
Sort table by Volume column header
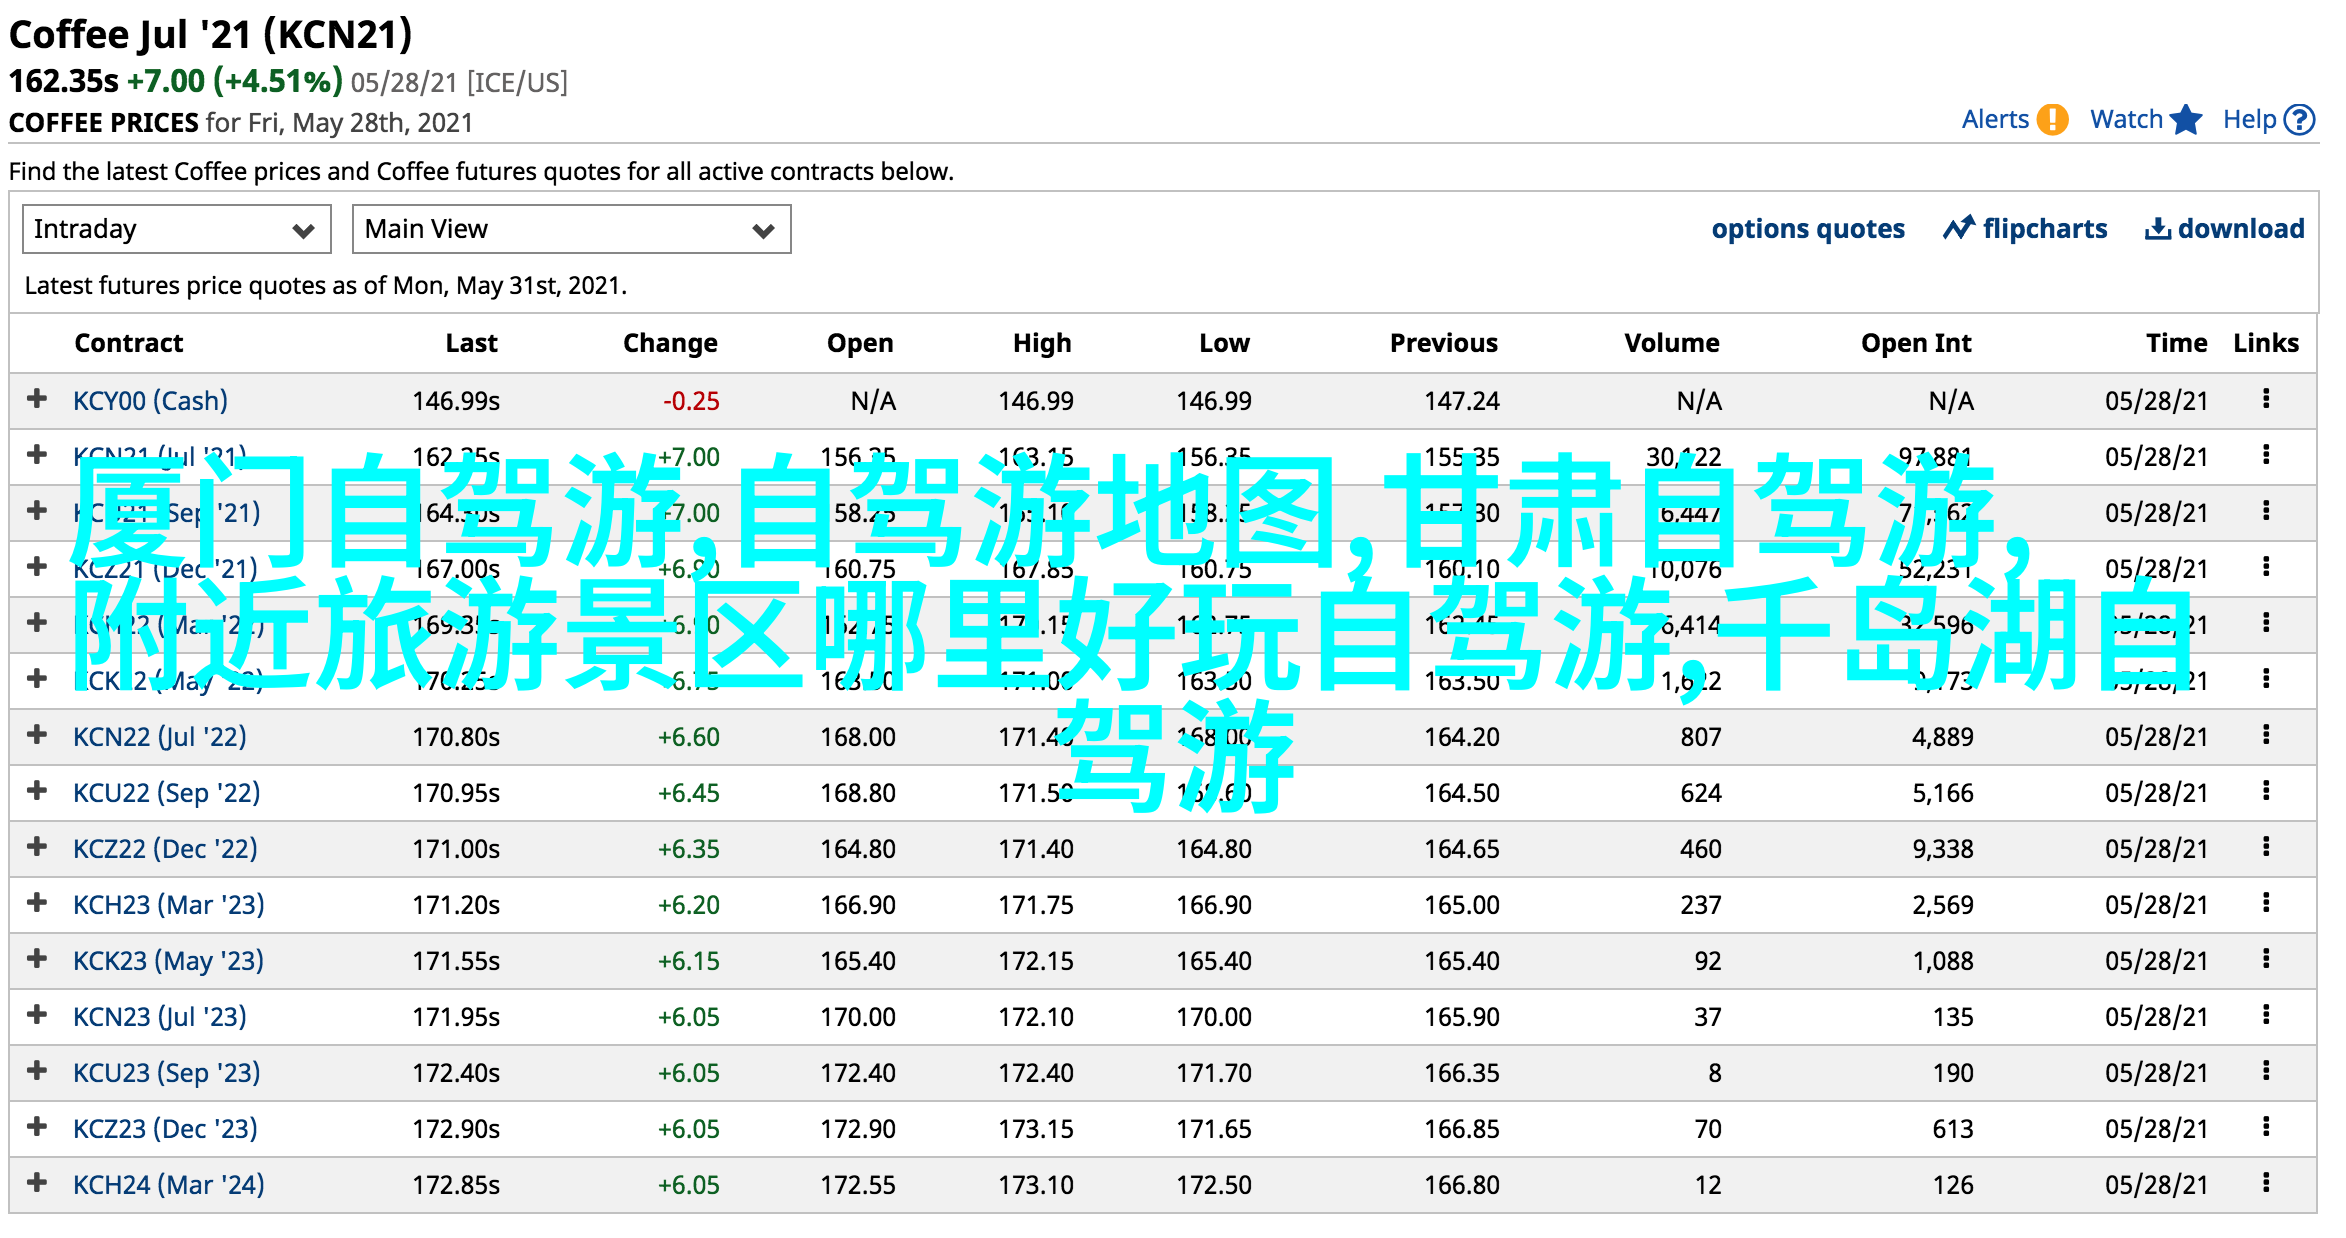click(x=1671, y=343)
